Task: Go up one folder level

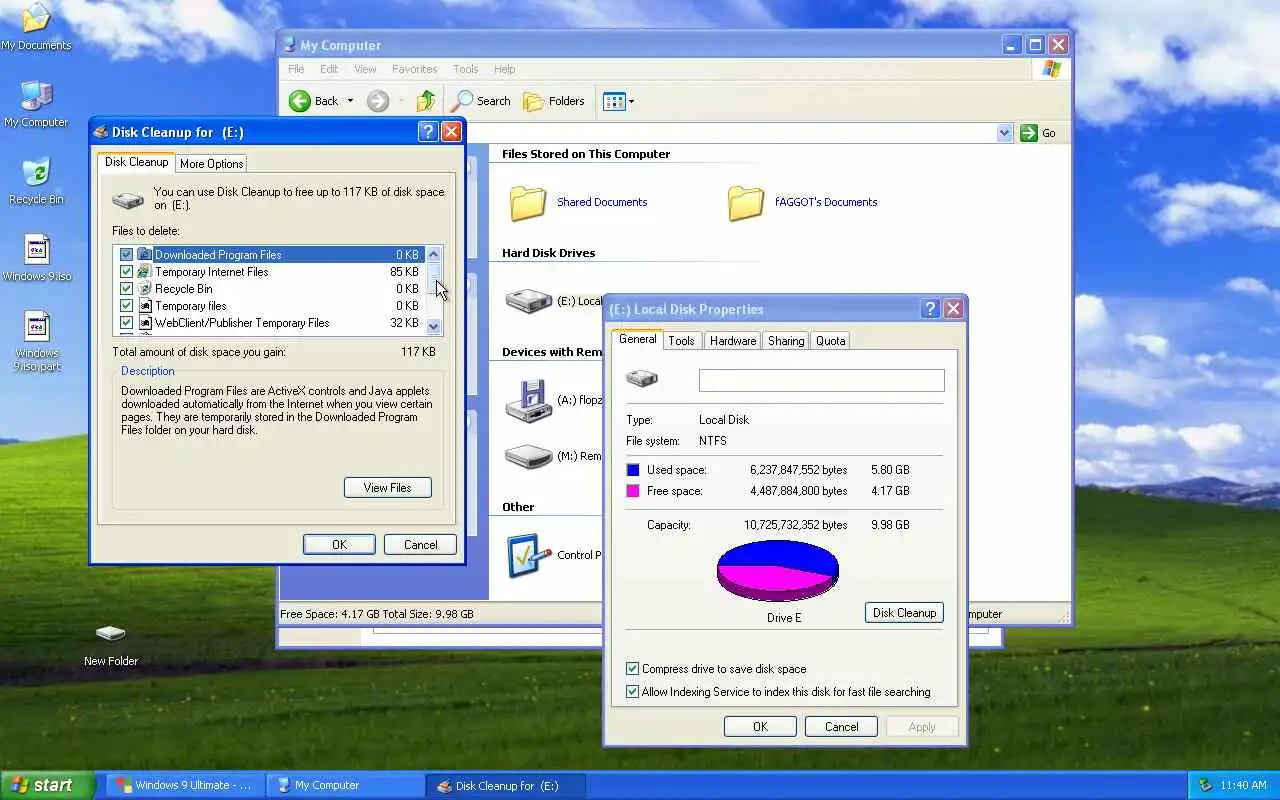Action: (x=426, y=101)
